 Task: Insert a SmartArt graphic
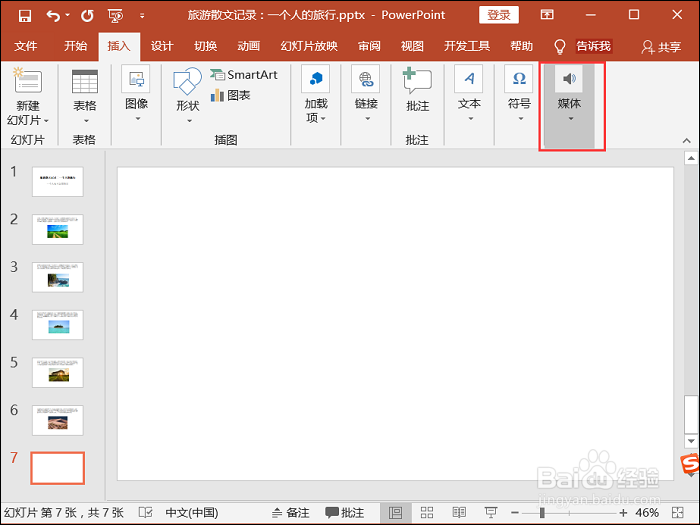[244, 75]
